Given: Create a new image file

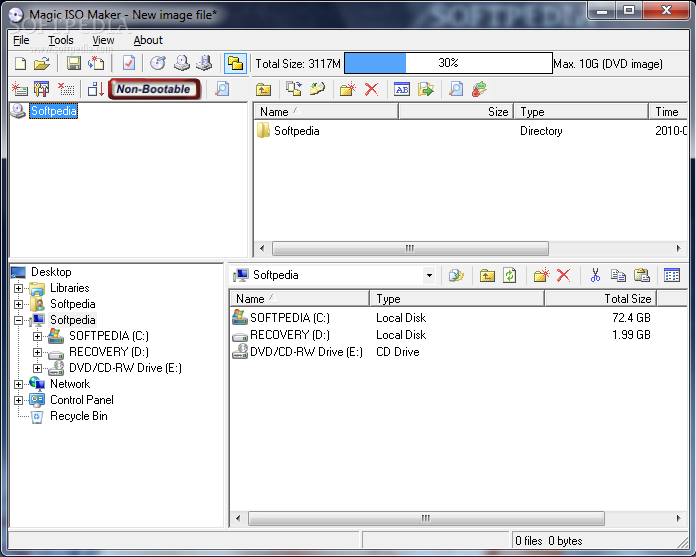Looking at the screenshot, I should (20, 63).
